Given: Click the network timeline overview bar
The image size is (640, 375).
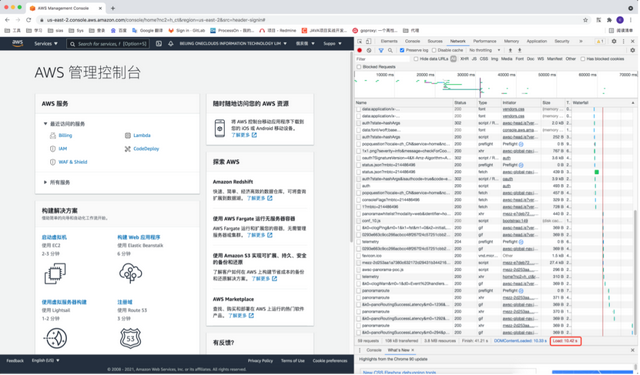Looking at the screenshot, I should (495, 84).
